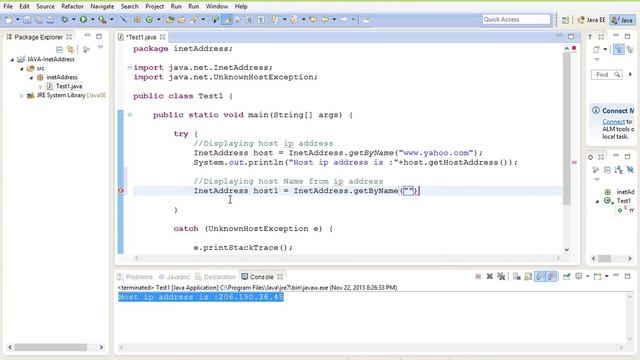
Task: Click the Package Explorer horizontal scrollbar
Action: click(x=51, y=347)
